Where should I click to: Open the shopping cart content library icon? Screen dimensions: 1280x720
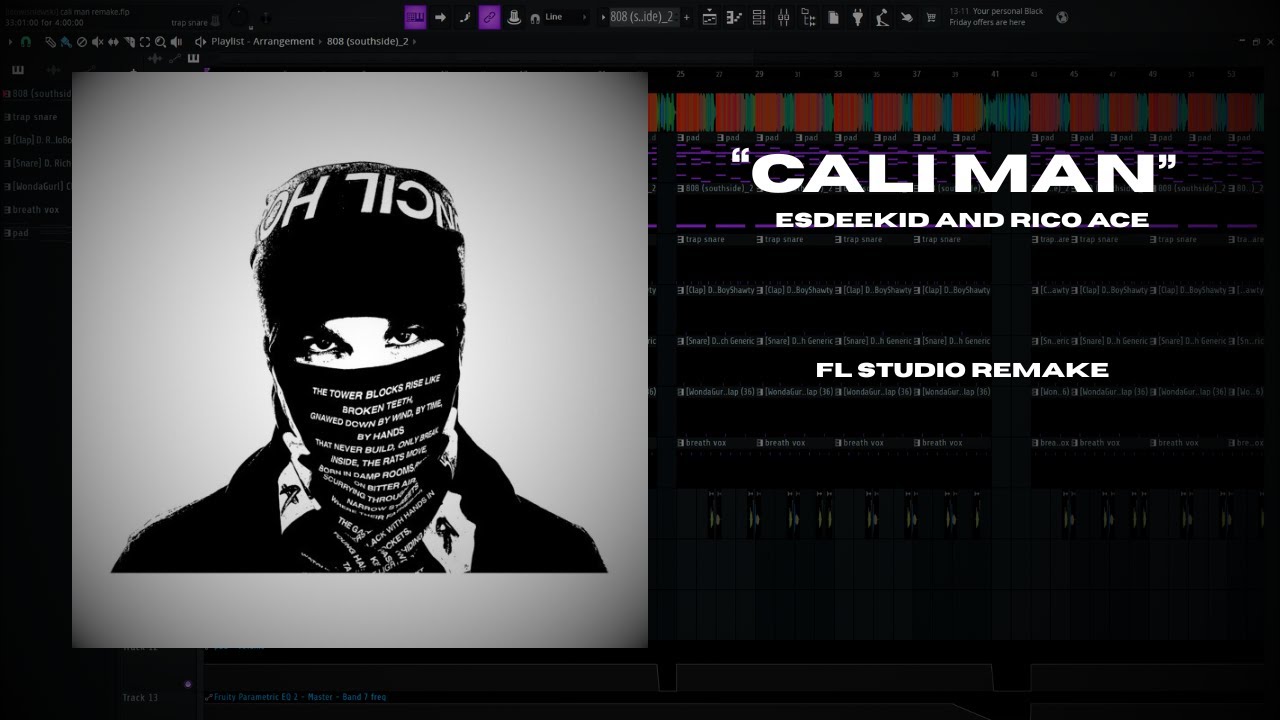click(x=931, y=18)
